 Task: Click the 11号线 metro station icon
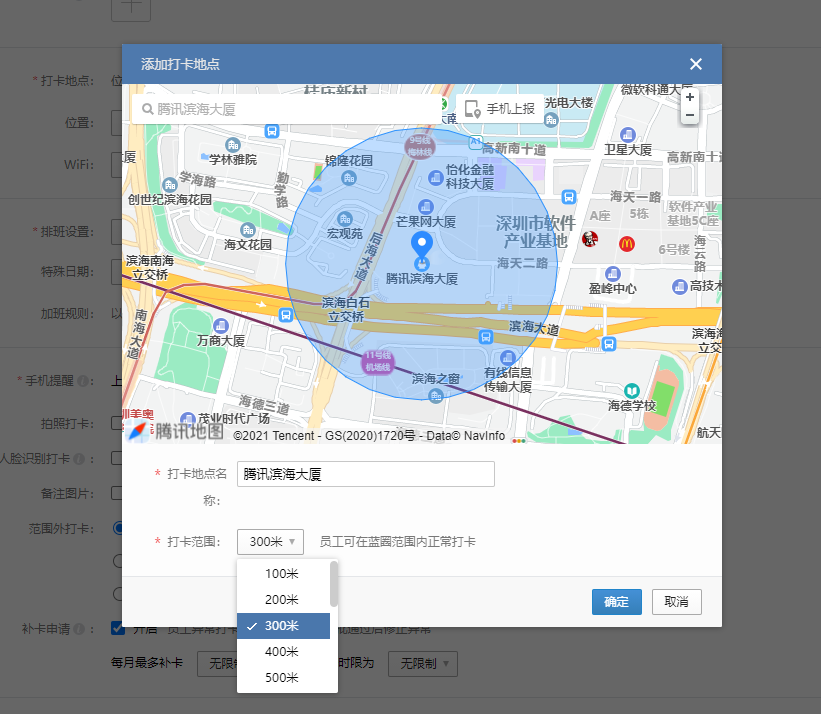pyautogui.click(x=378, y=362)
